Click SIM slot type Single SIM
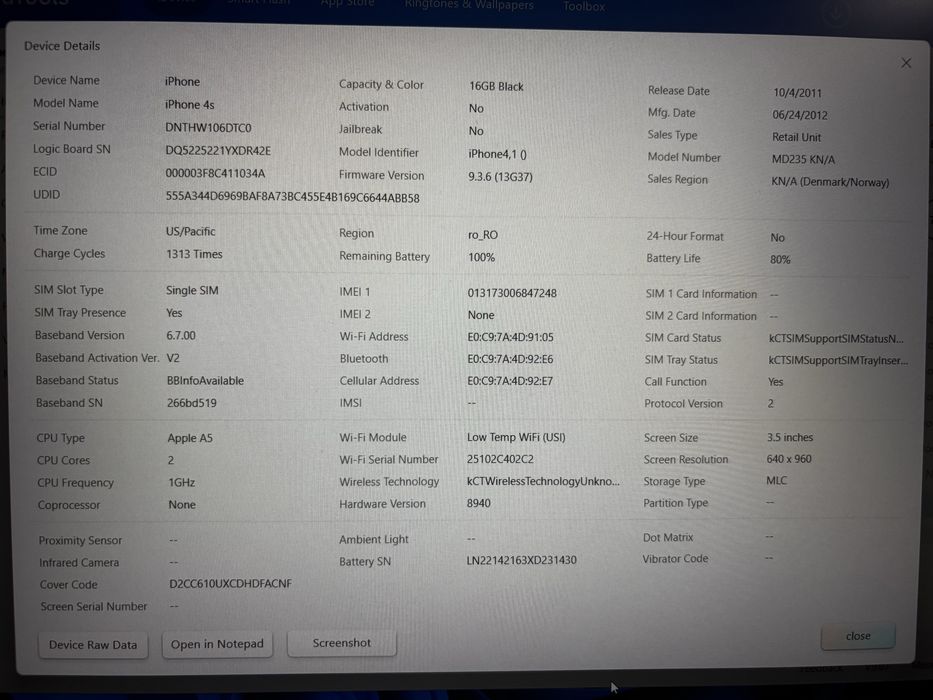 (192, 290)
